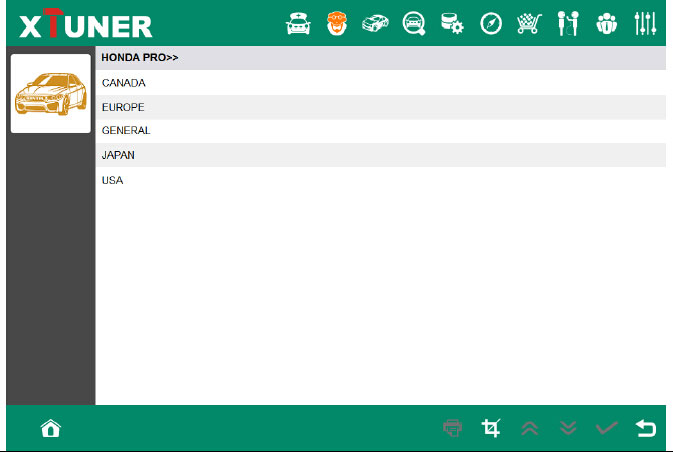This screenshot has width=673, height=452.
Task: Open the sports car icon in toolbar
Action: 375,23
